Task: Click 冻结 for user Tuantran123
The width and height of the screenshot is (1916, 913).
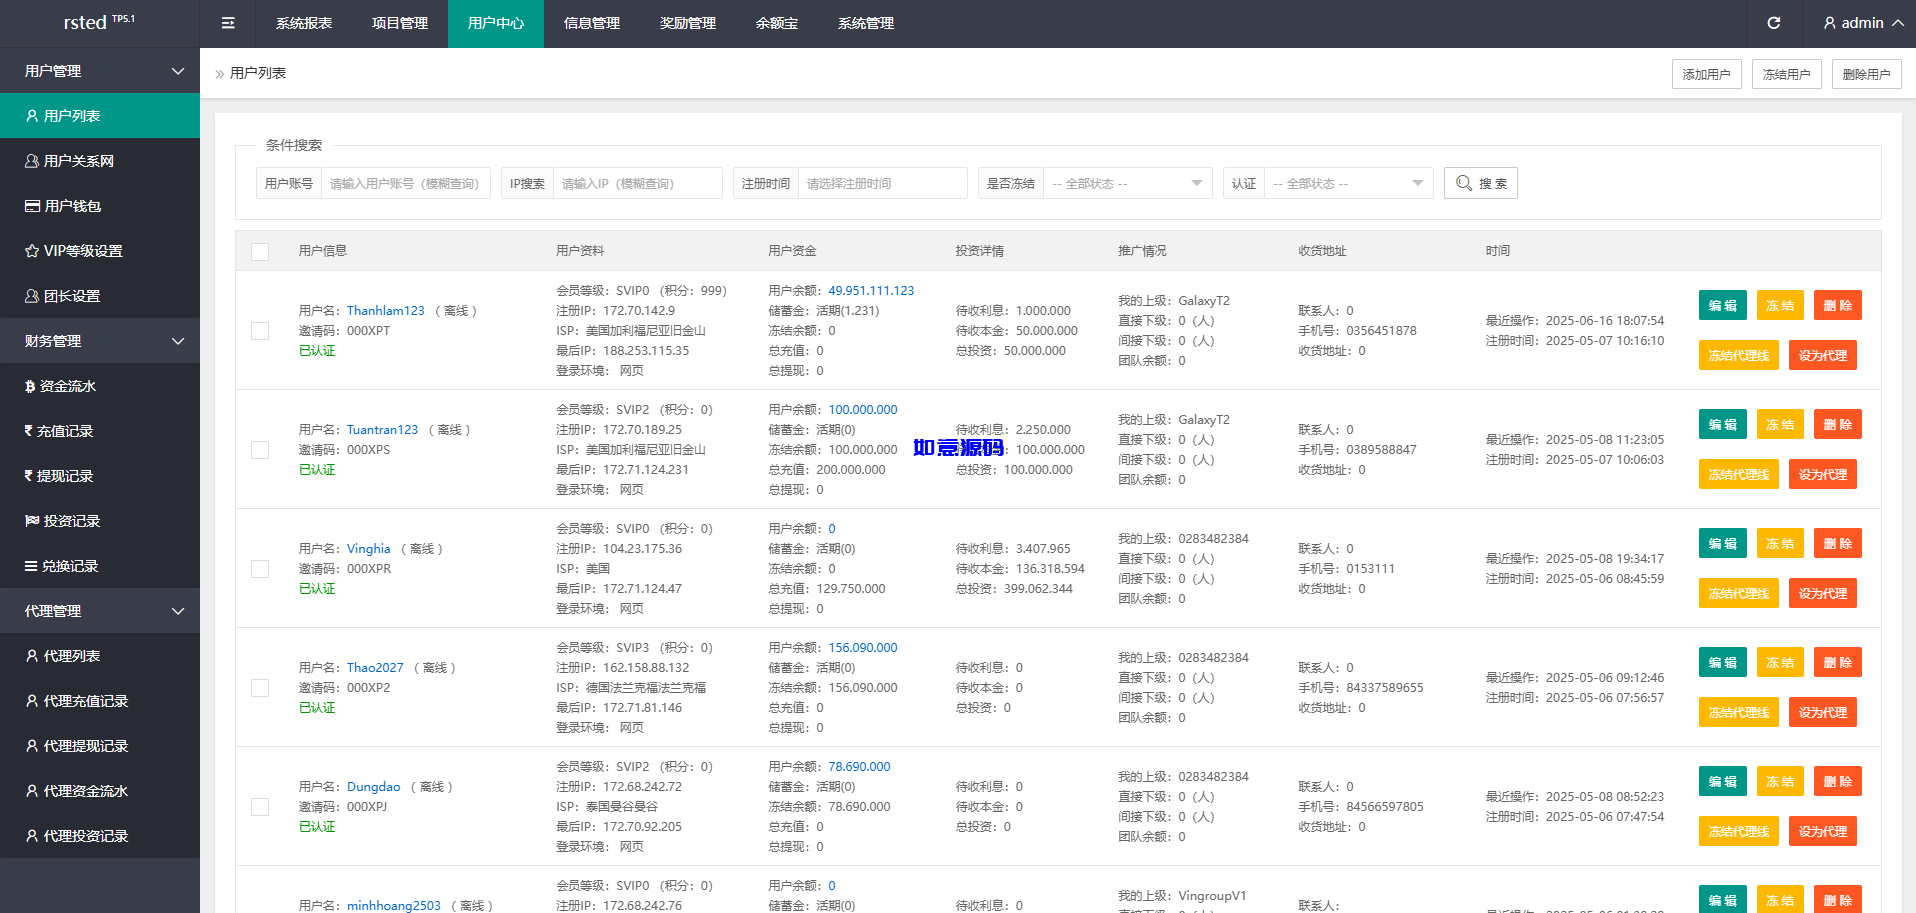Action: 1780,424
